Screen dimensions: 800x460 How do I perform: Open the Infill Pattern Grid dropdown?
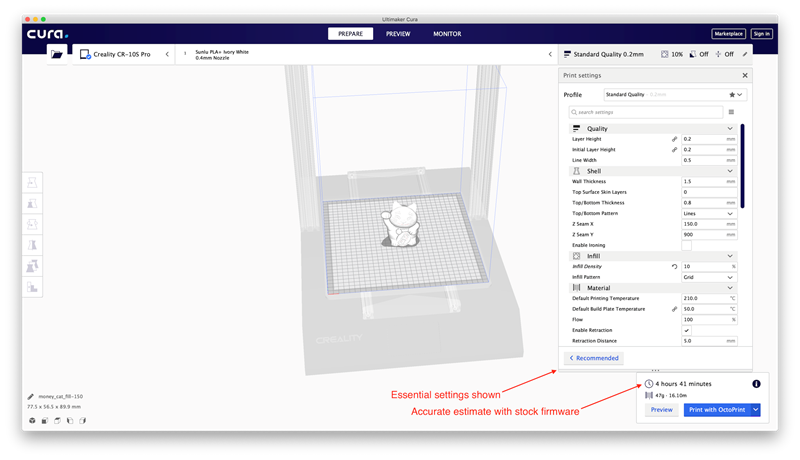click(708, 277)
